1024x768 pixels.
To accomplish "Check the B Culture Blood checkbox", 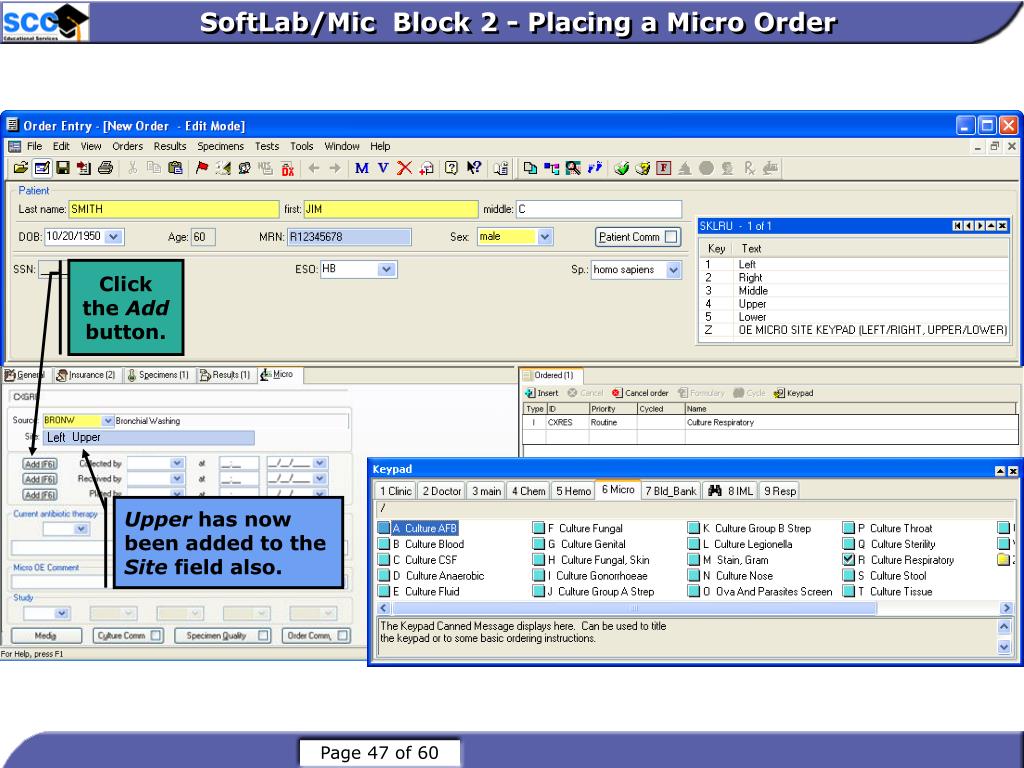I will tap(384, 544).
